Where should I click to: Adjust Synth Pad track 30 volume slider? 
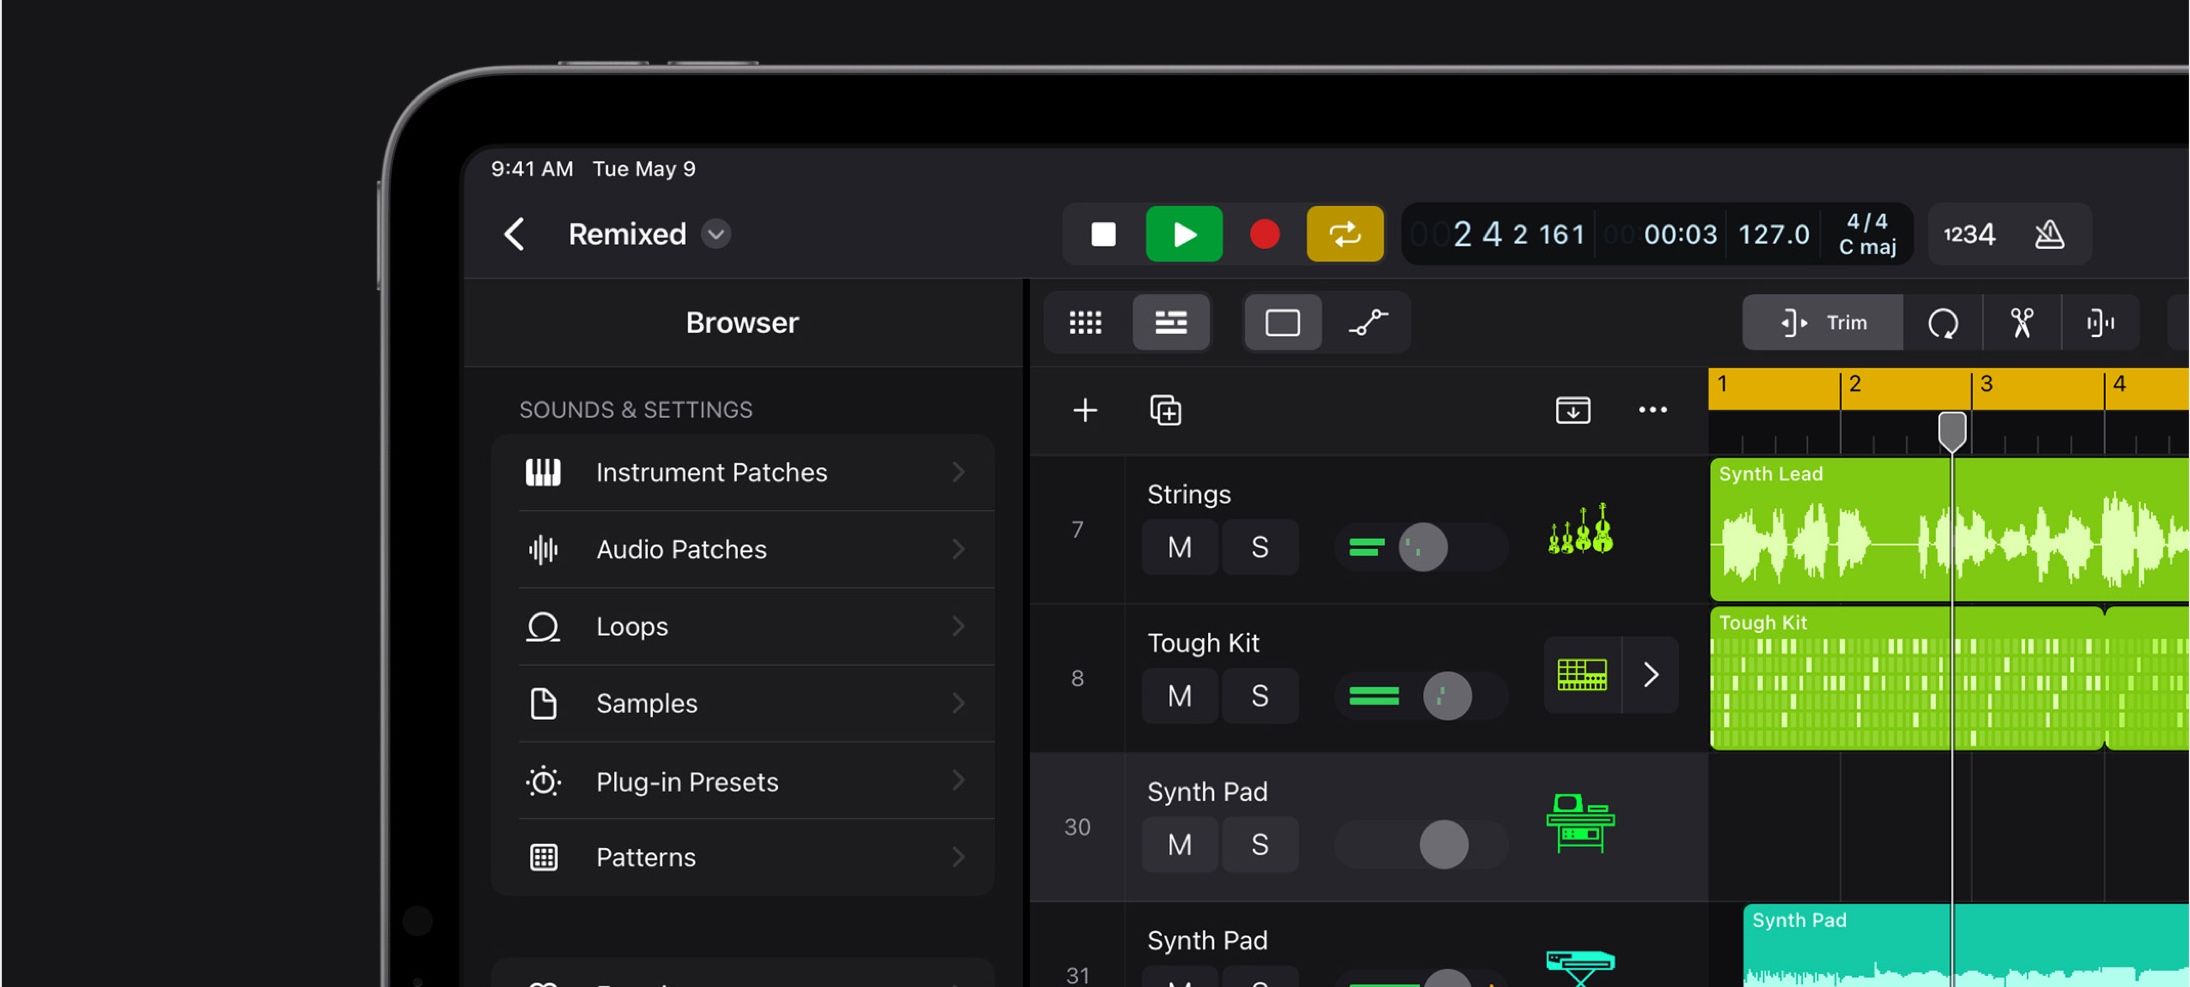point(1421,845)
